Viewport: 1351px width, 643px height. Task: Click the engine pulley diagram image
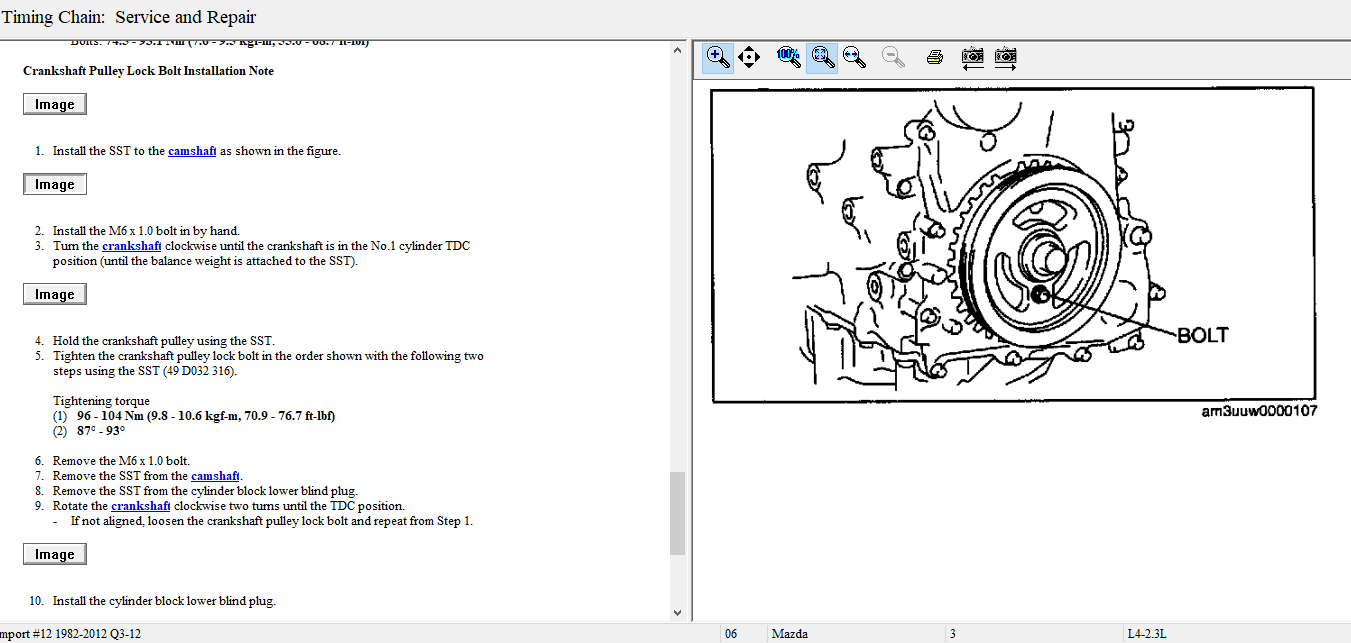(1012, 244)
